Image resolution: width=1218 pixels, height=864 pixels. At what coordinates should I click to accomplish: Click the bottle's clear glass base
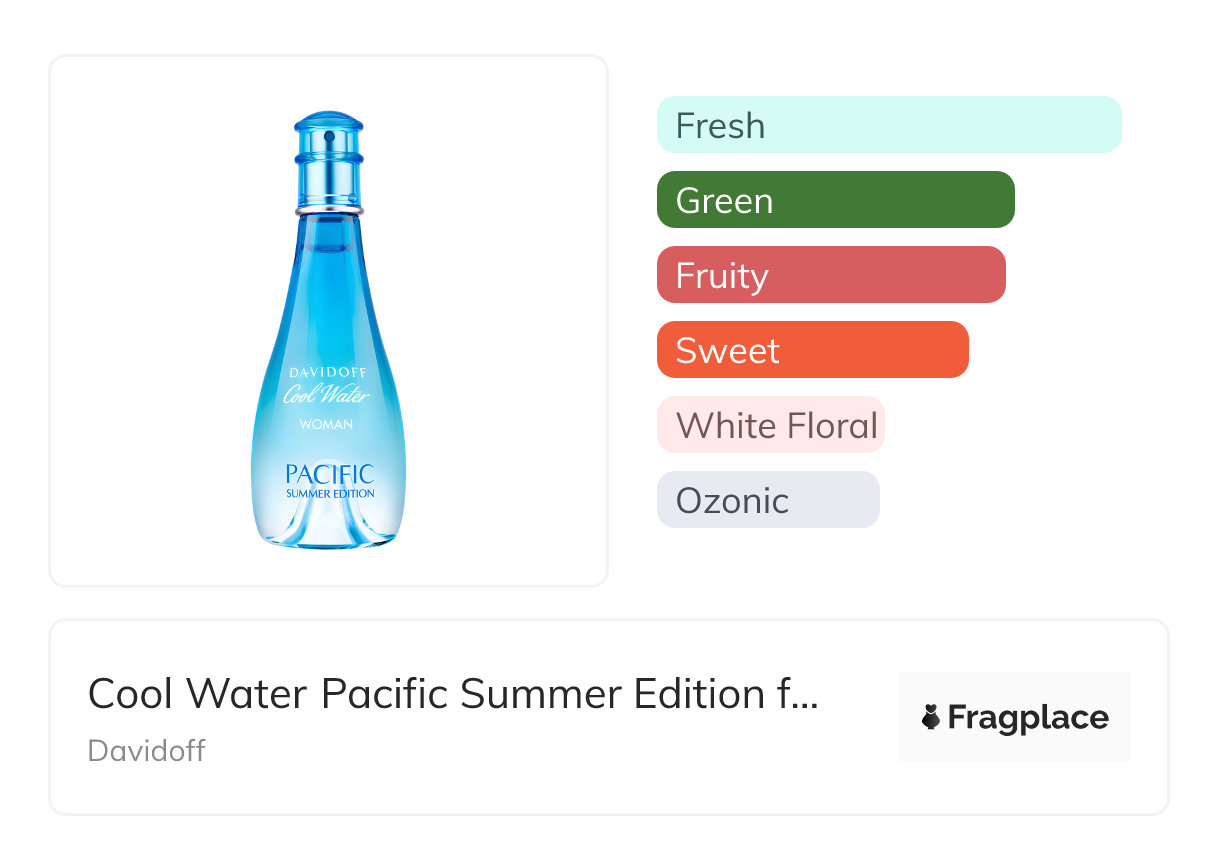pos(328,527)
